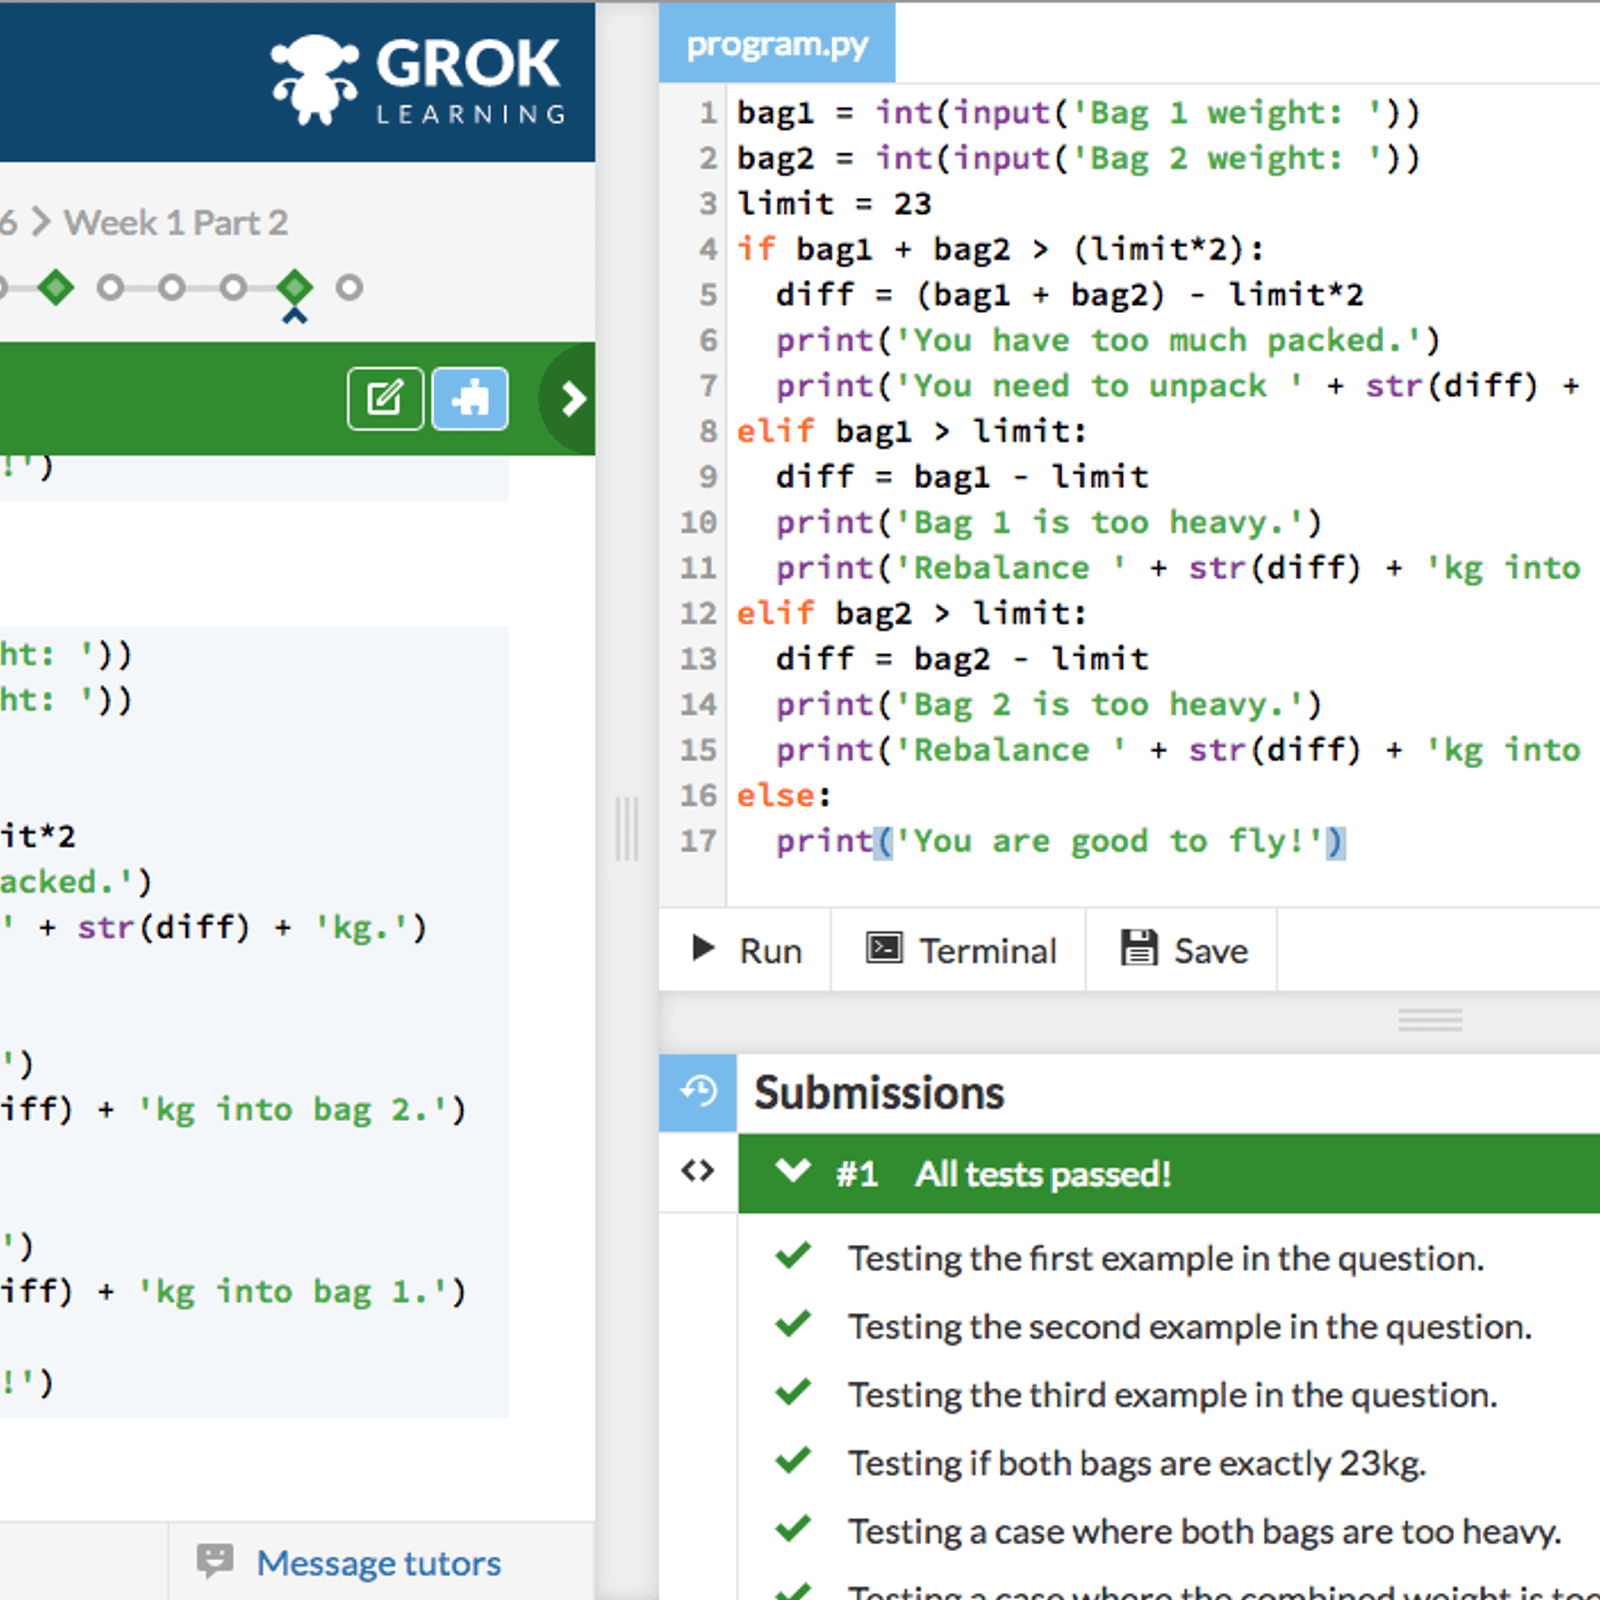Viewport: 1600px width, 1600px height.
Task: Click the vertical pane splitter handle
Action: [627, 828]
